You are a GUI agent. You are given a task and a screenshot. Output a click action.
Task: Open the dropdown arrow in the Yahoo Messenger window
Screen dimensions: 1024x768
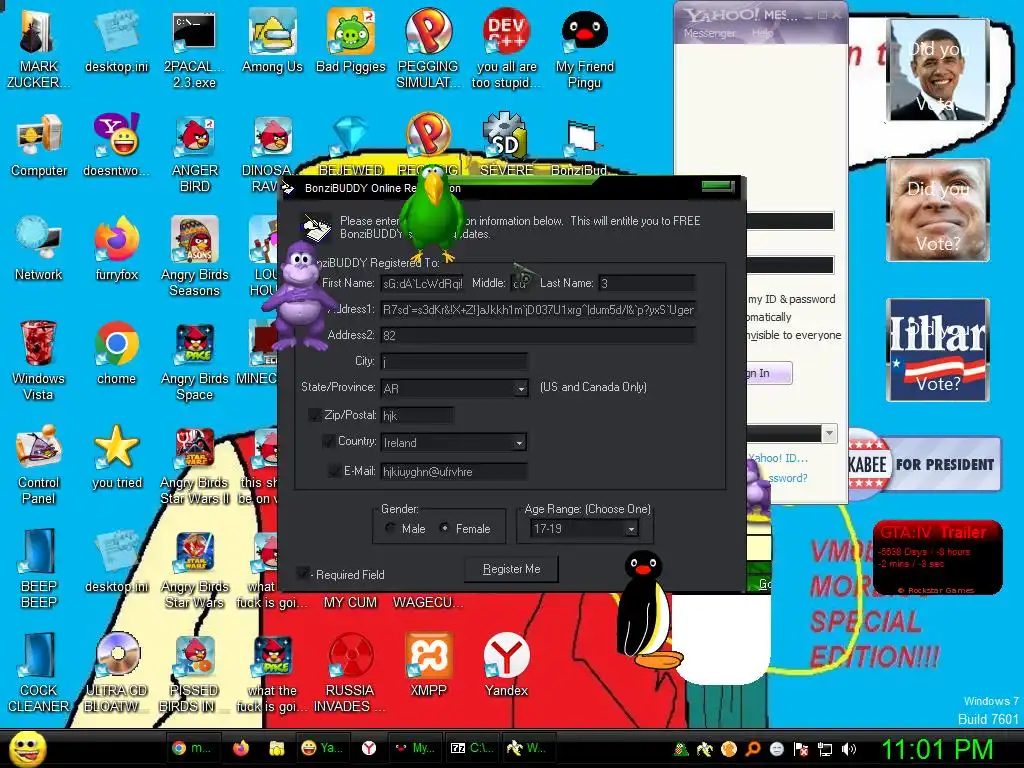[829, 433]
